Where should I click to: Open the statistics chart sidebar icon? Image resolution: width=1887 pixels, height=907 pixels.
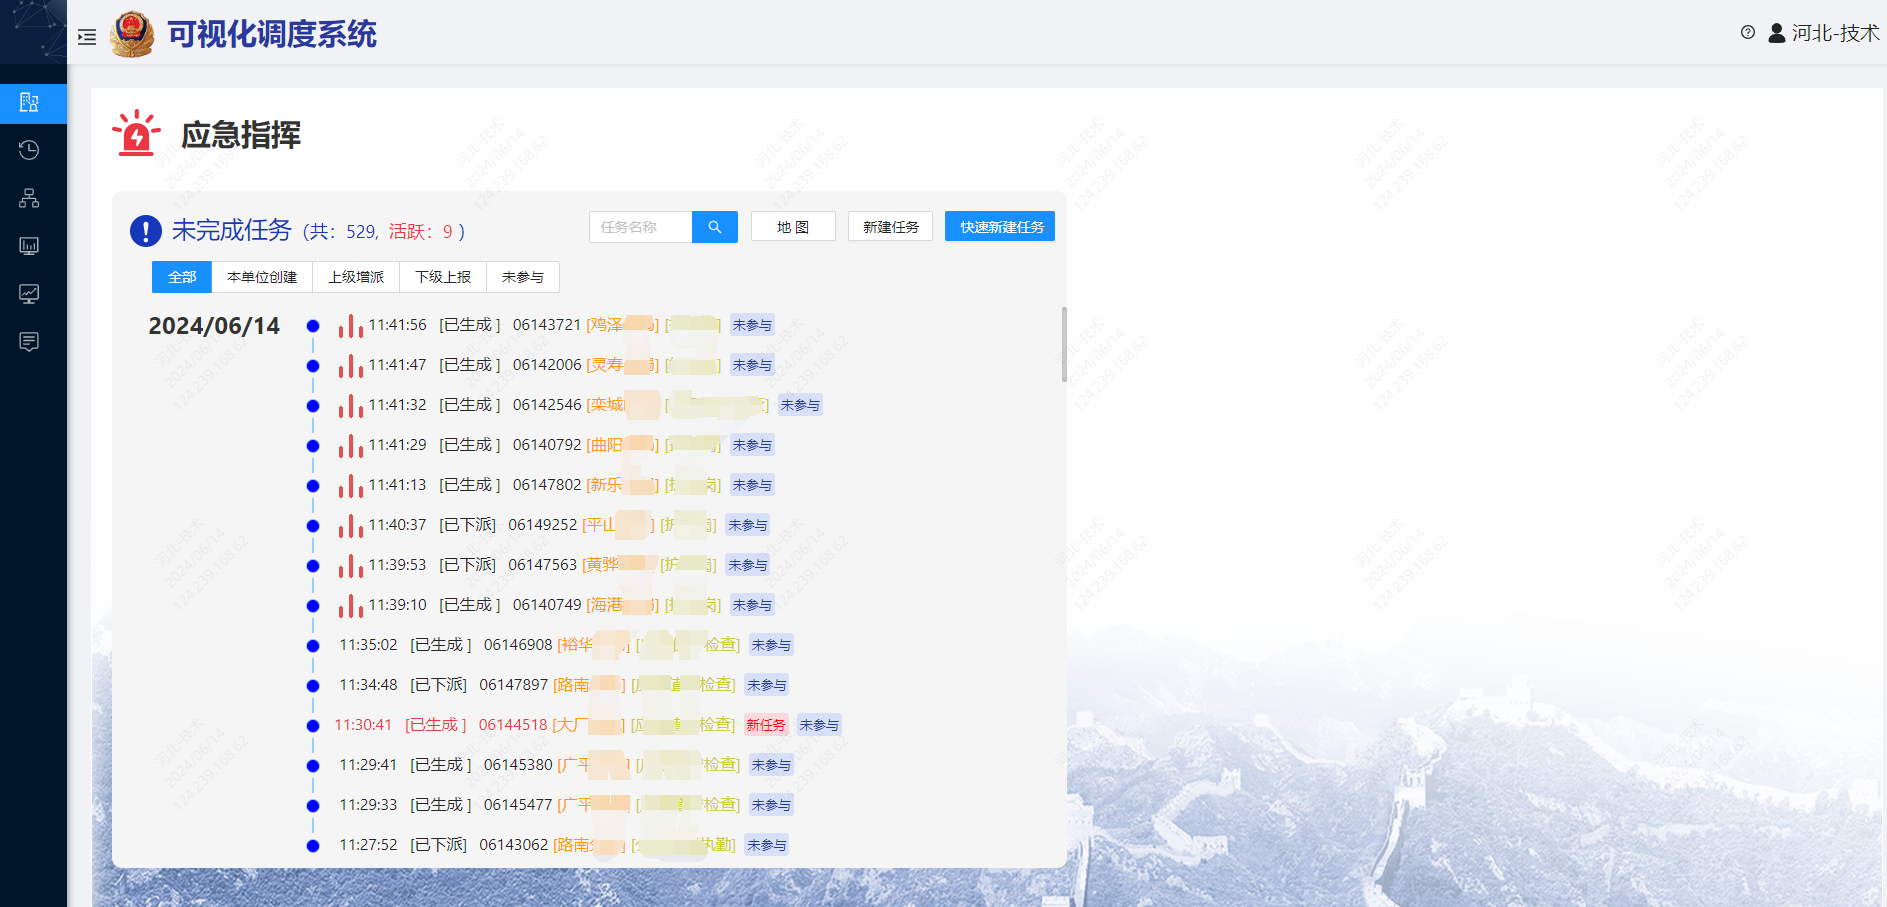[x=29, y=294]
